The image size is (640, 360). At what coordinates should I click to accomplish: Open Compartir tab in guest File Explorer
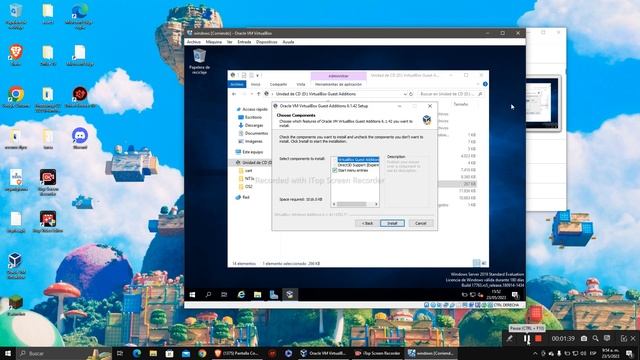click(x=278, y=84)
